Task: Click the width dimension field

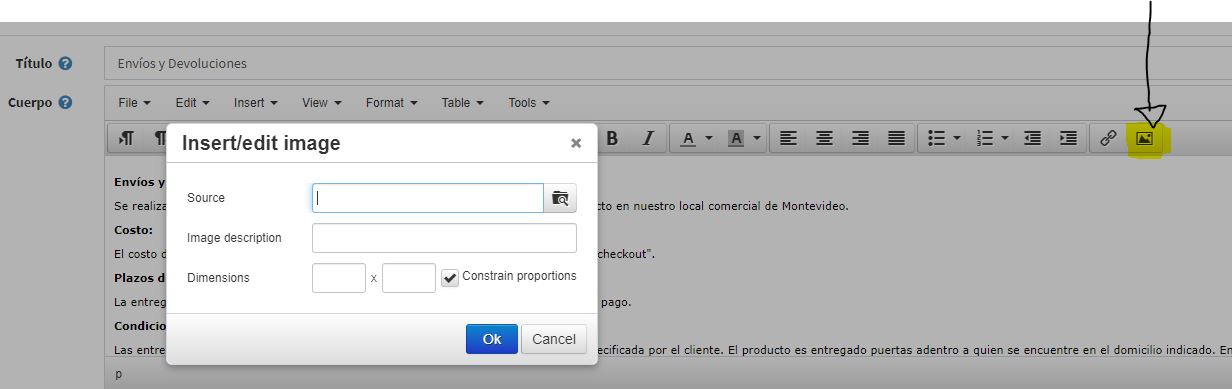Action: (x=339, y=278)
